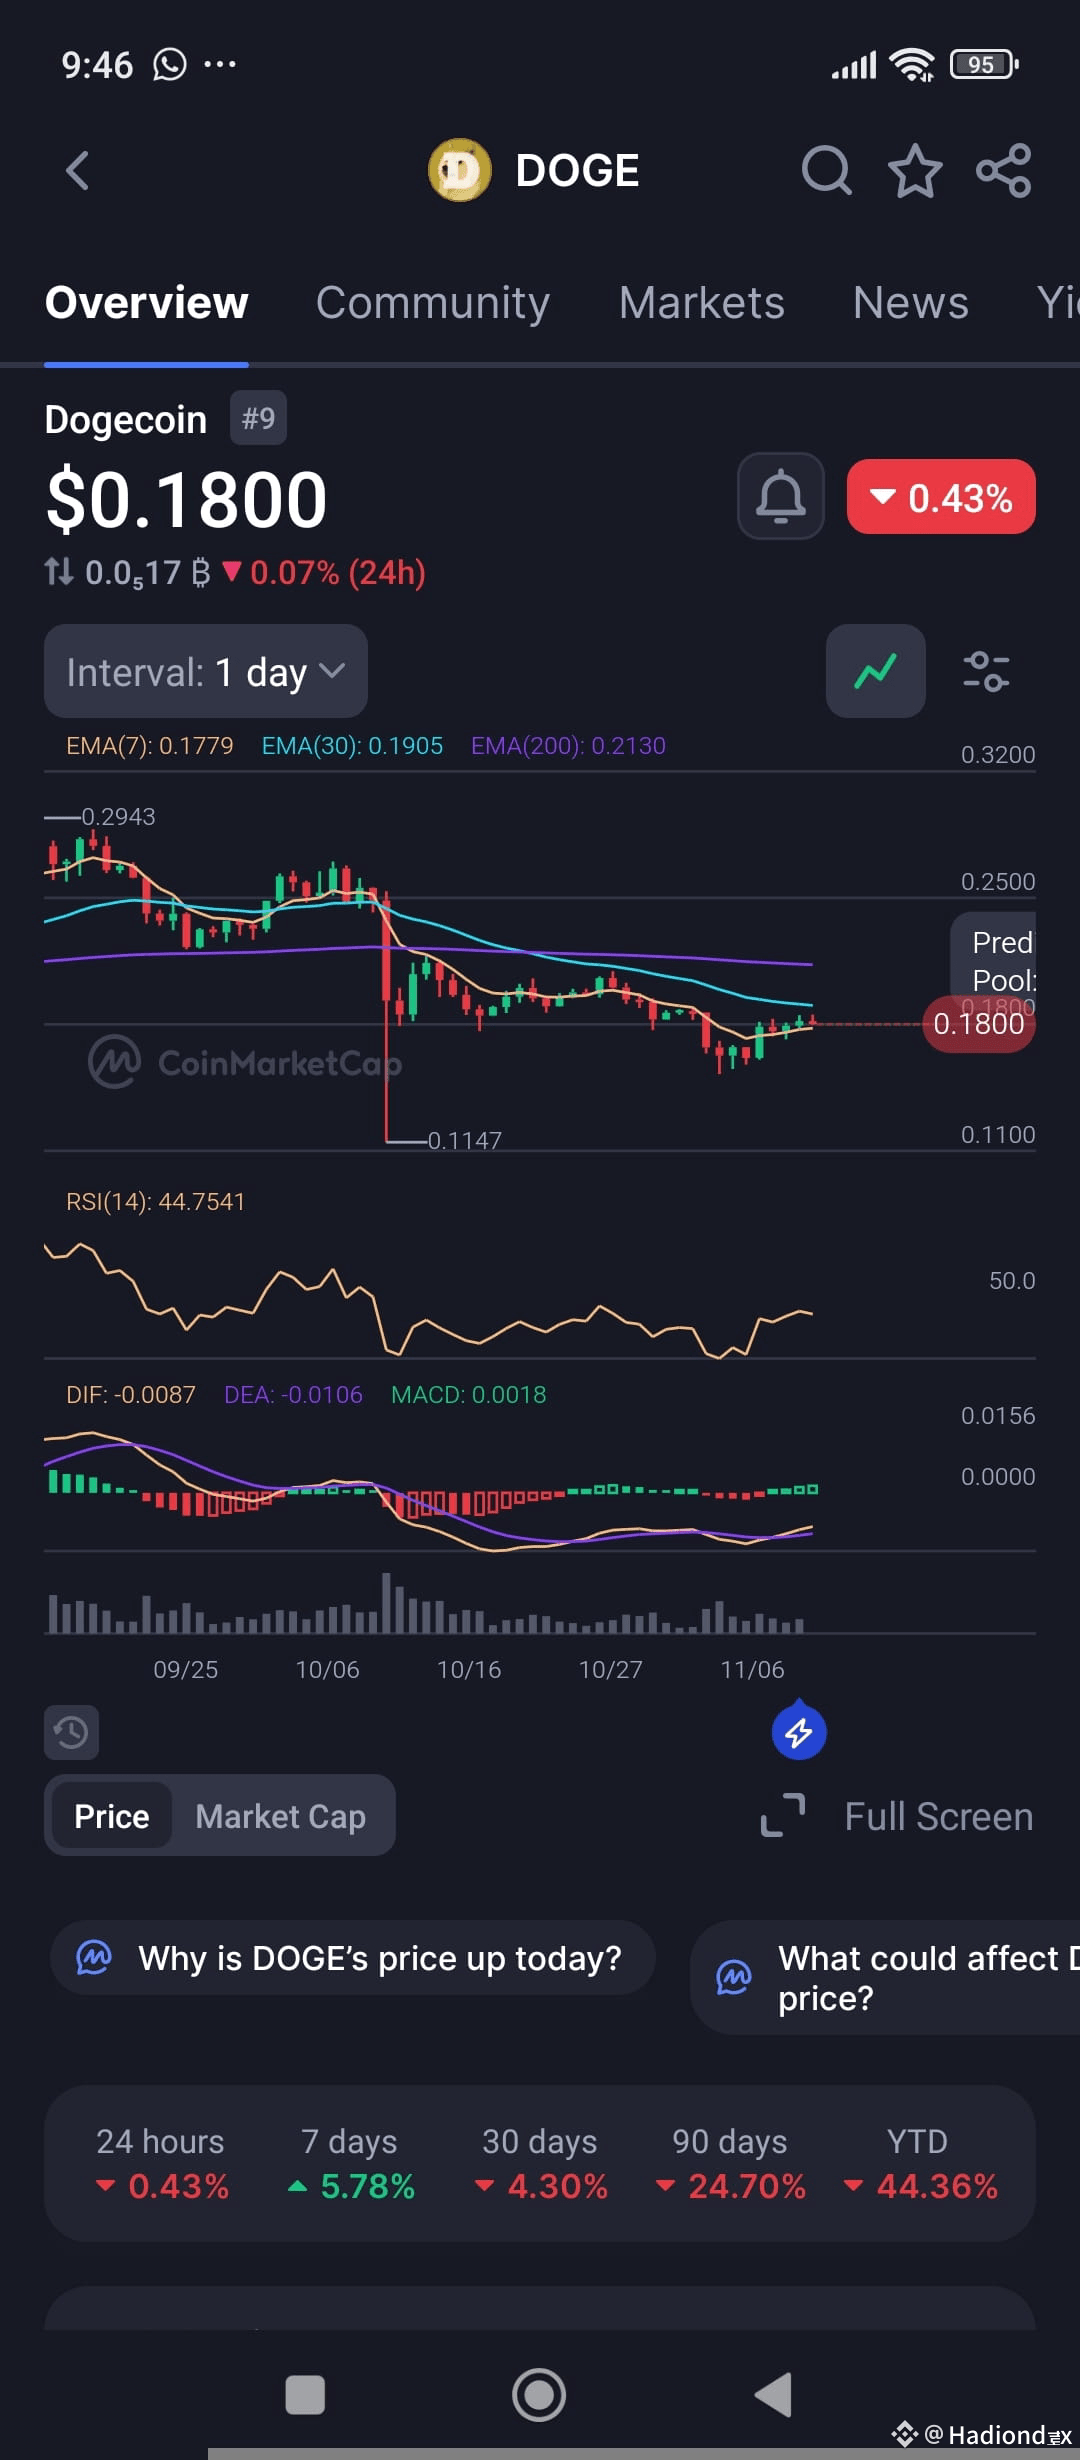Tap the $0.1800 price headline
This screenshot has width=1080, height=2460.
tap(187, 499)
